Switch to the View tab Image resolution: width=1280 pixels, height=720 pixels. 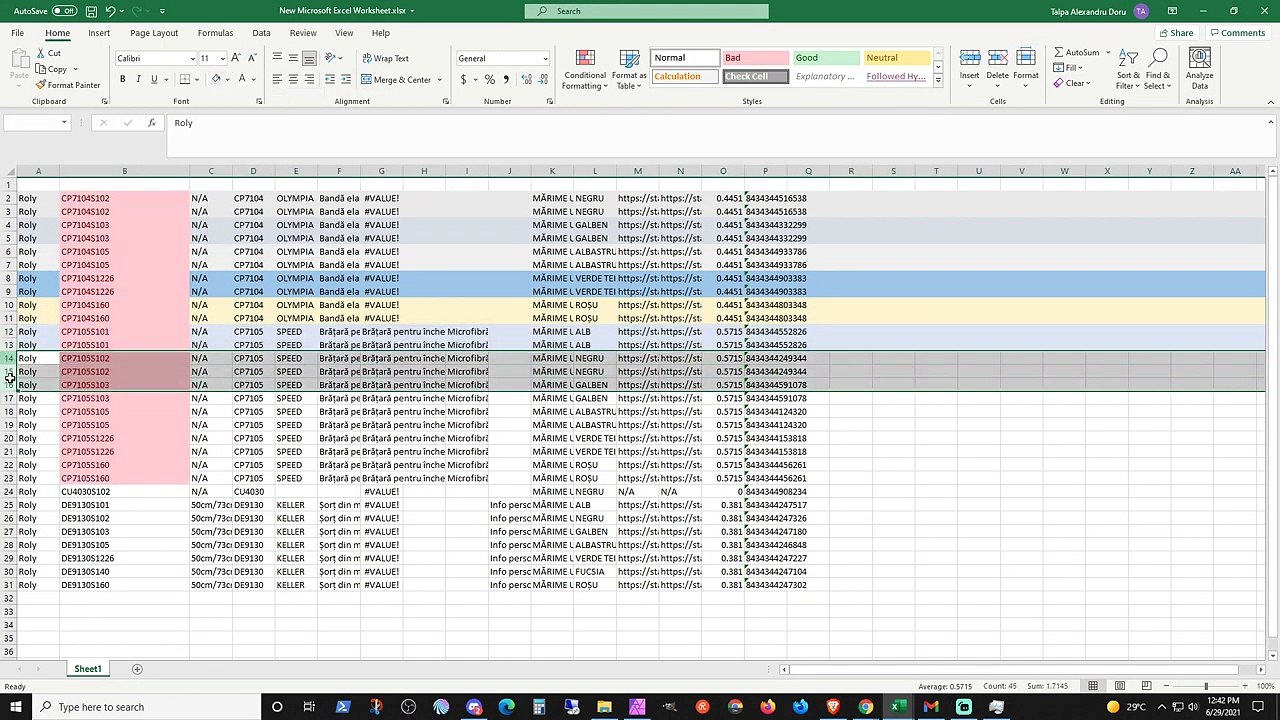coord(344,33)
